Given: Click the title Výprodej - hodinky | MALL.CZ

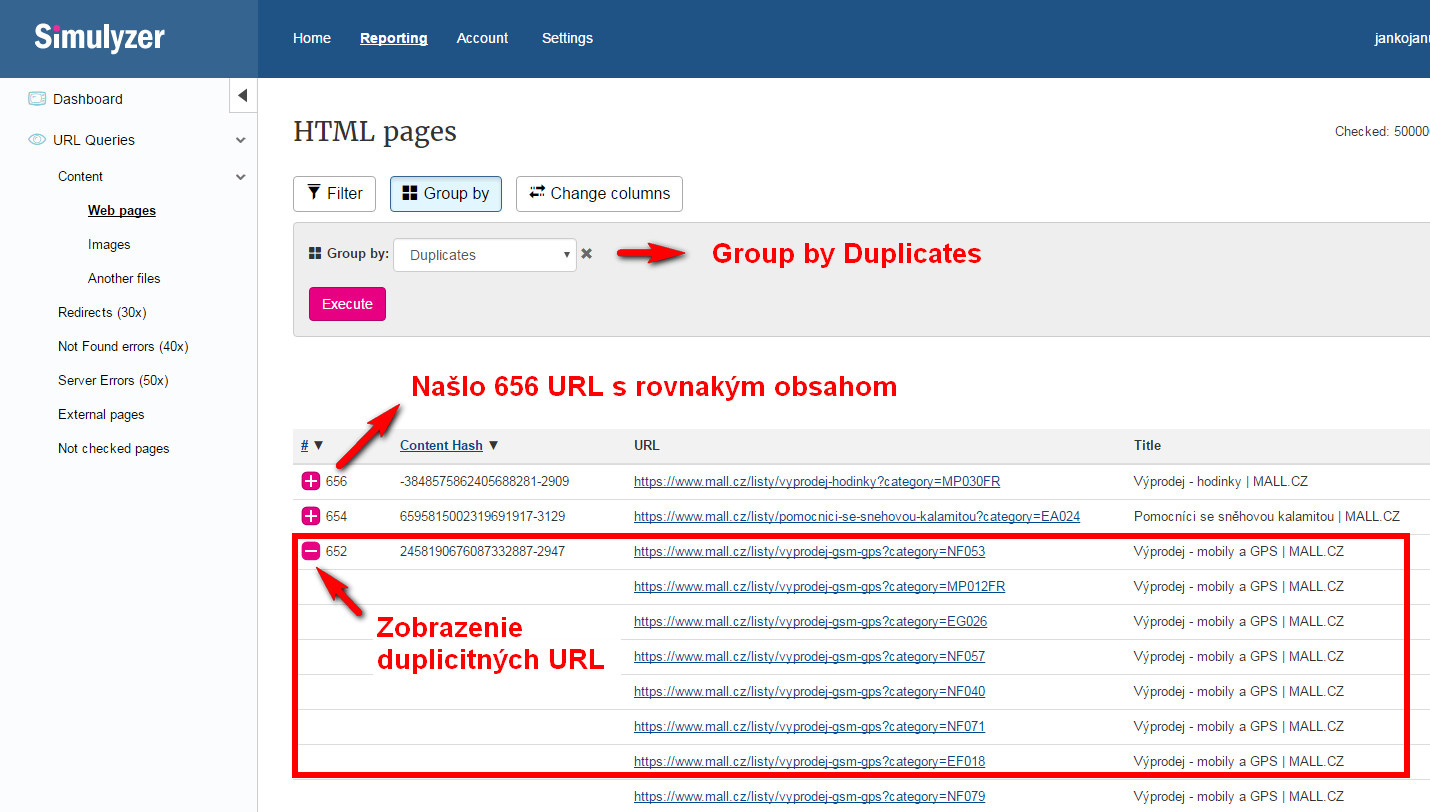Looking at the screenshot, I should pyautogui.click(x=1221, y=481).
